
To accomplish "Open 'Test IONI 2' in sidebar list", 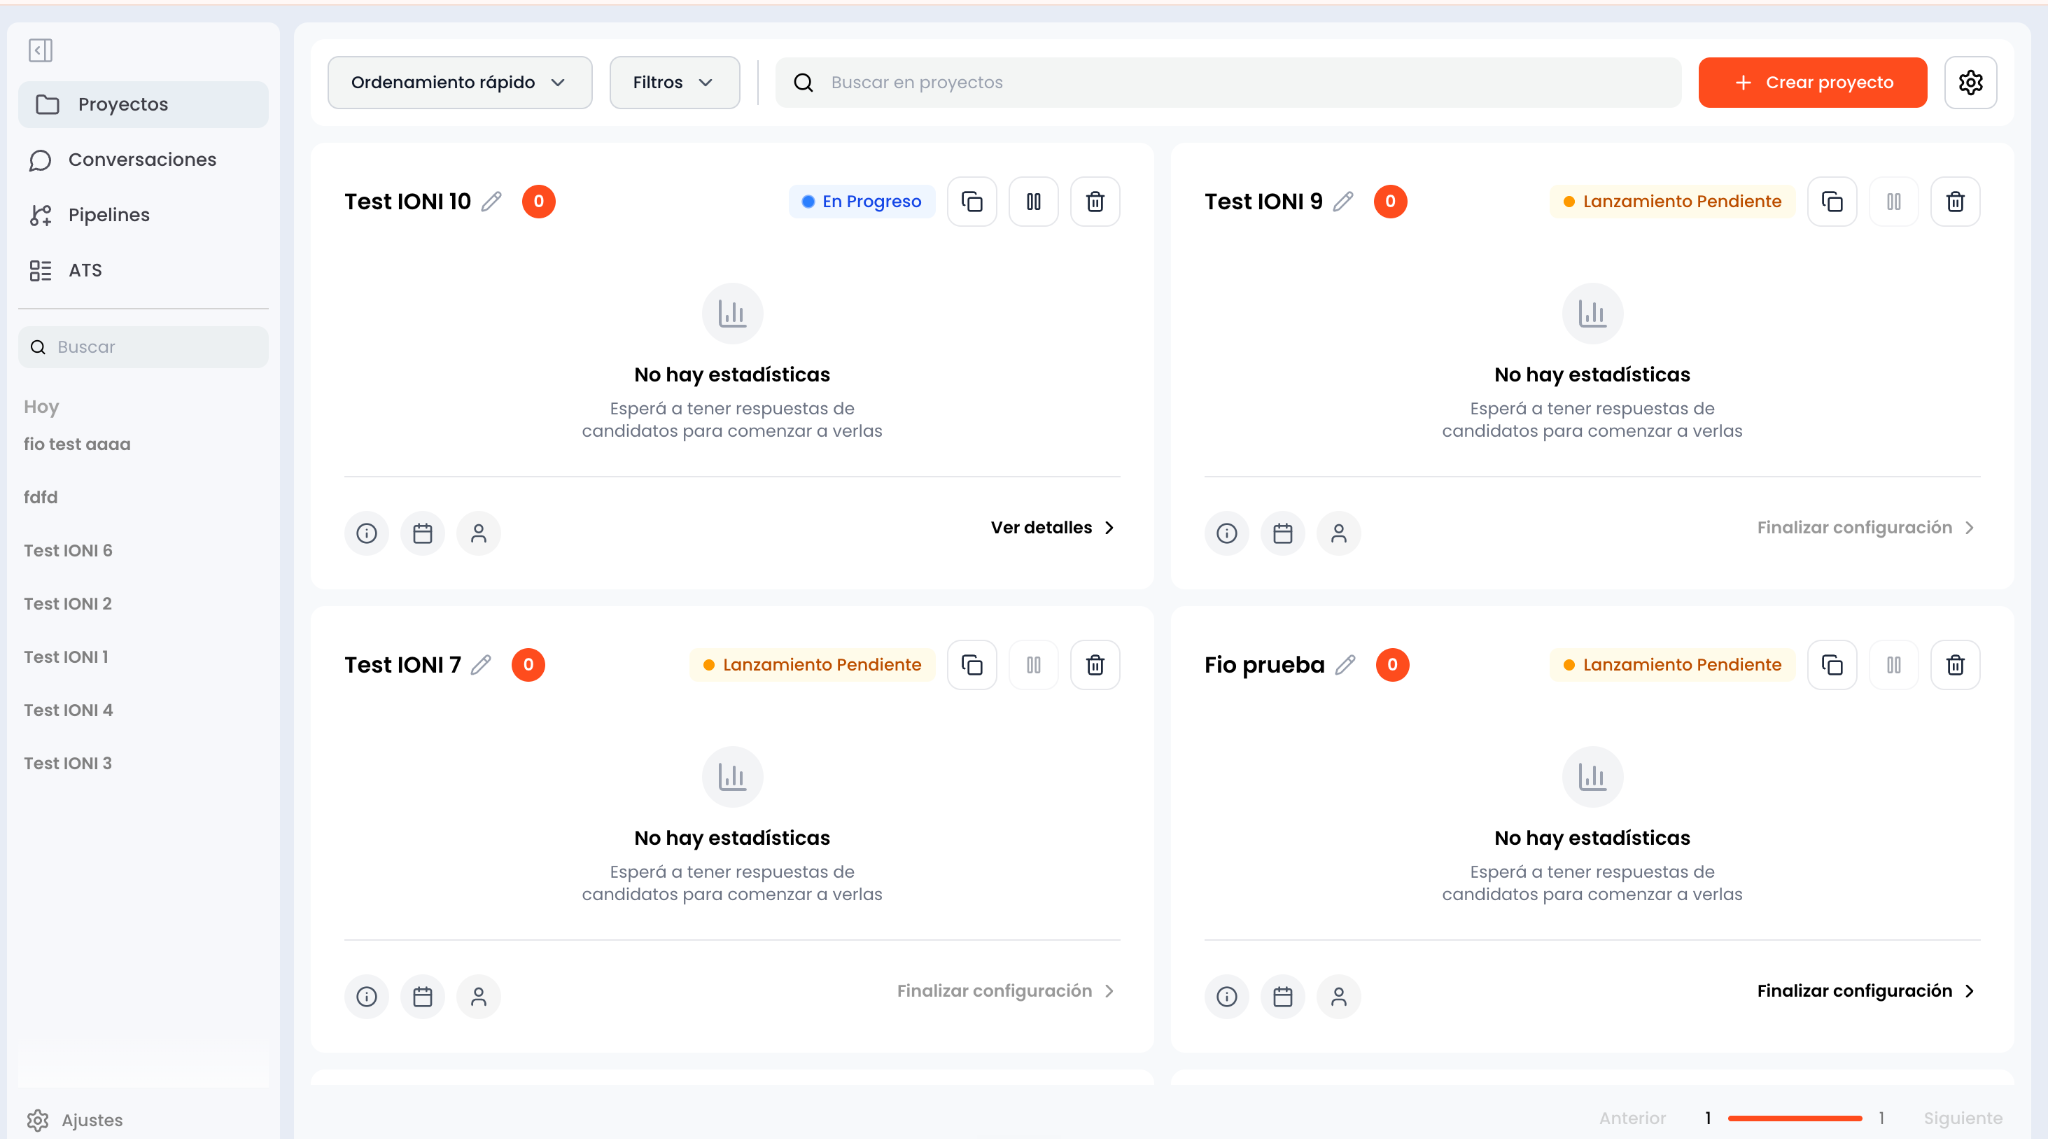I will tap(68, 603).
